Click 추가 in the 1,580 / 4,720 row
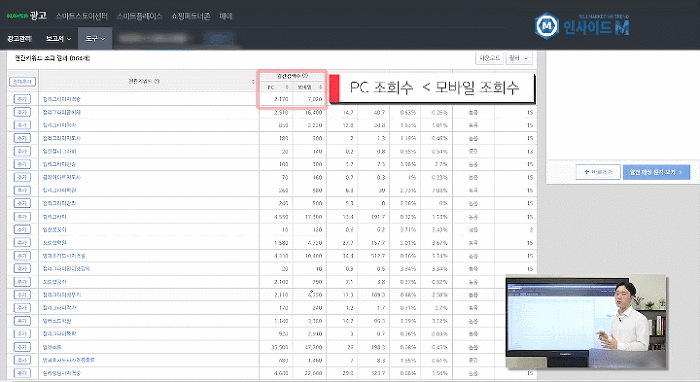700x382 pixels. tap(22, 242)
